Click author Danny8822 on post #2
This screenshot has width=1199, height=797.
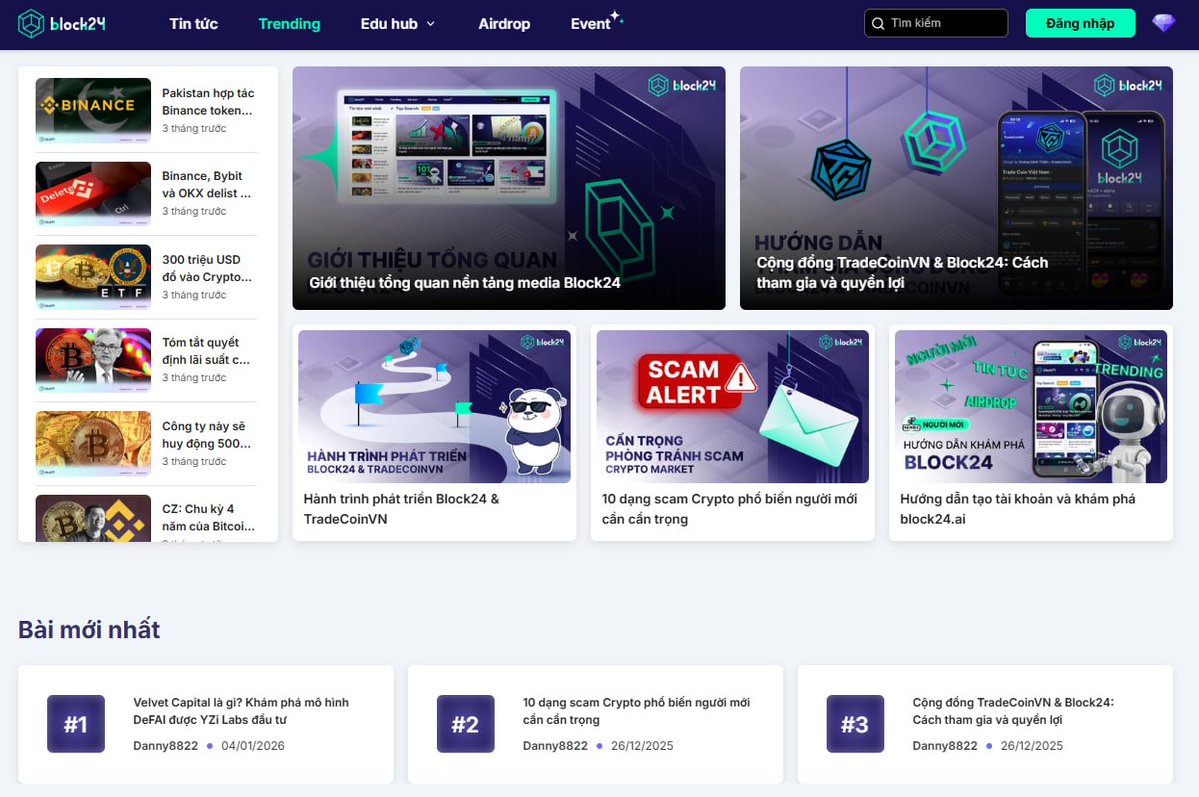tap(555, 746)
